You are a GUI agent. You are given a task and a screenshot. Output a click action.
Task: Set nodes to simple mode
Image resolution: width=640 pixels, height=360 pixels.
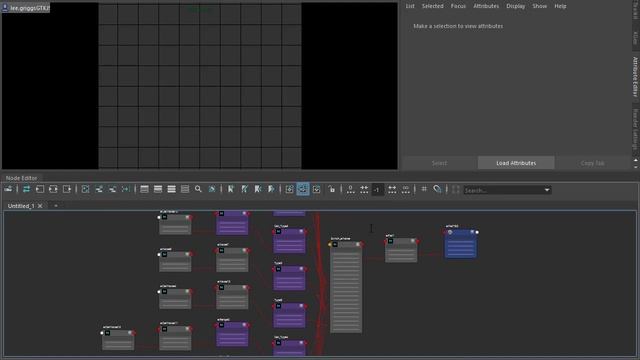coord(144,189)
